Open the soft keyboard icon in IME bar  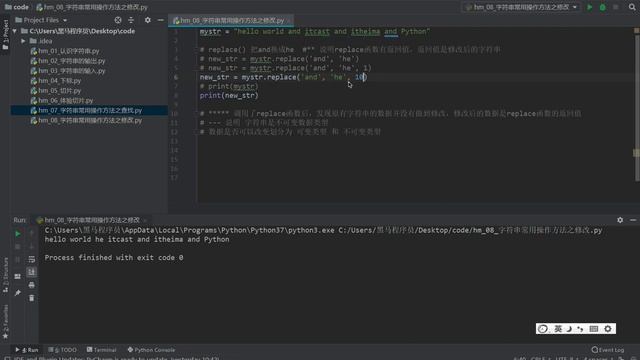tap(594, 329)
